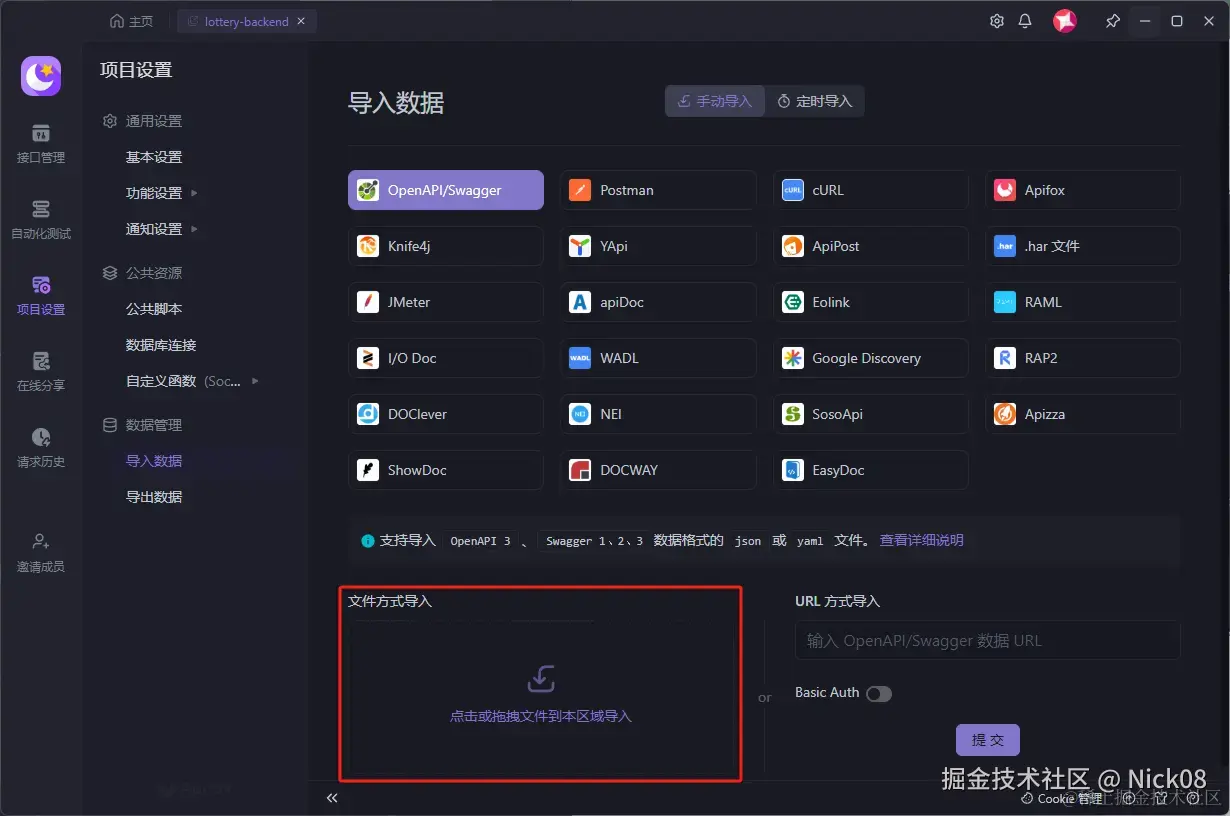
Task: Toggle the Basic Auth switch
Action: (879, 694)
